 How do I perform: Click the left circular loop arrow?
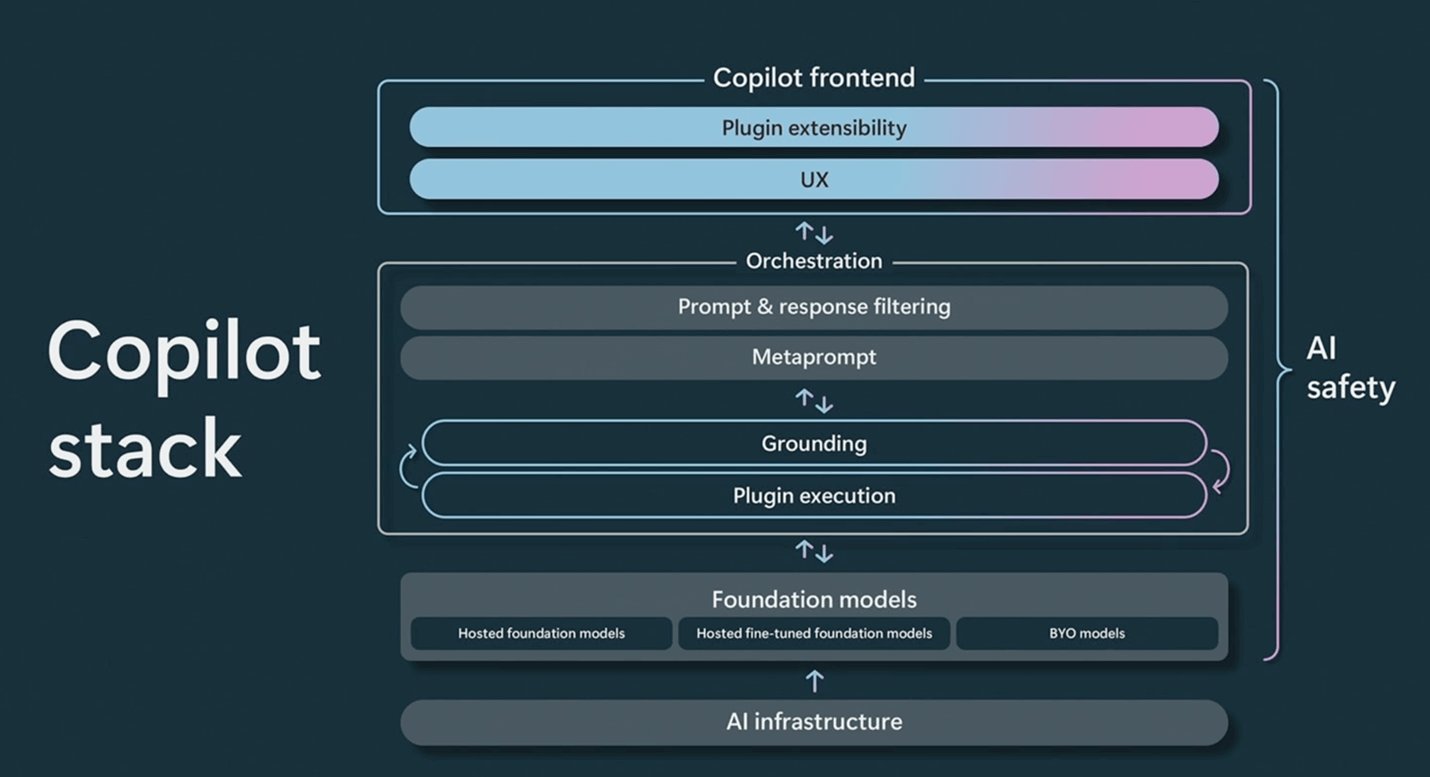click(x=408, y=468)
